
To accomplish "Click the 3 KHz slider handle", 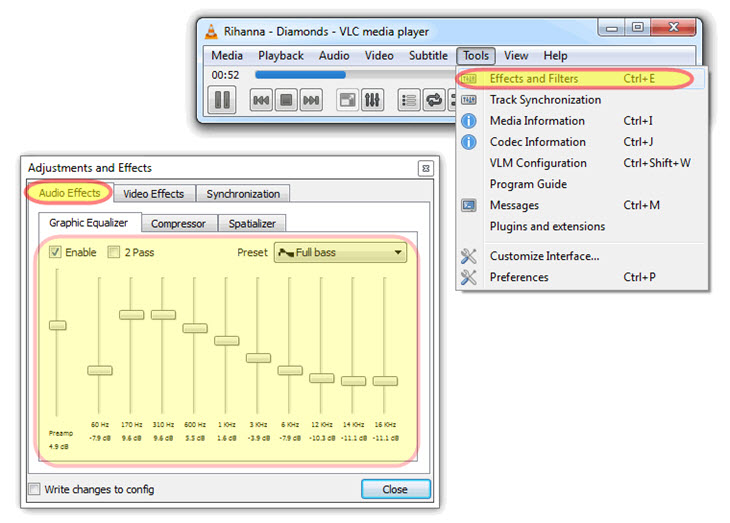I will pyautogui.click(x=258, y=358).
